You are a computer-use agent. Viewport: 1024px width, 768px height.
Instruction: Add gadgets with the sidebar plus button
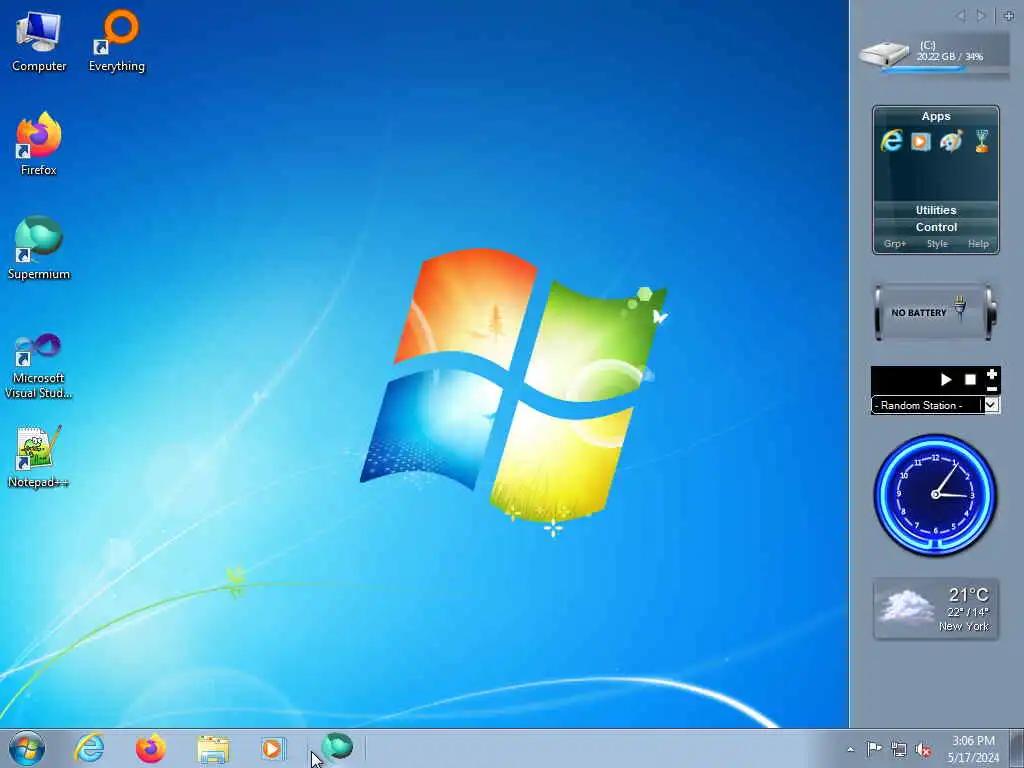point(1009,16)
